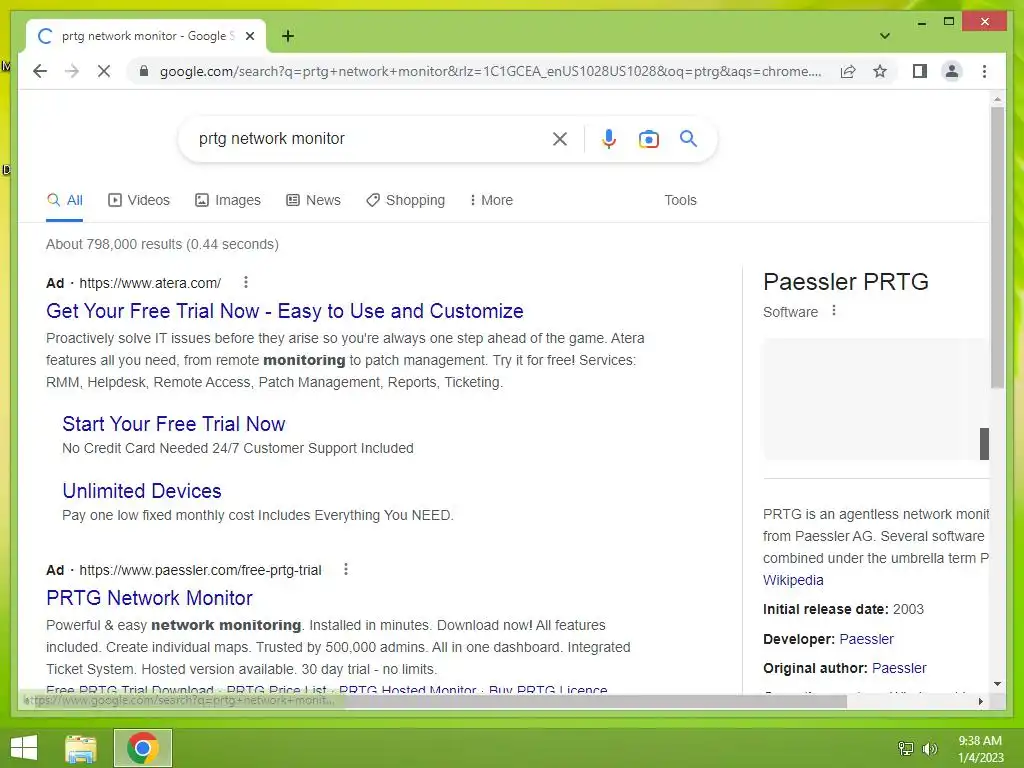Click the Chrome taskbar icon
The image size is (1024, 768).
142,748
